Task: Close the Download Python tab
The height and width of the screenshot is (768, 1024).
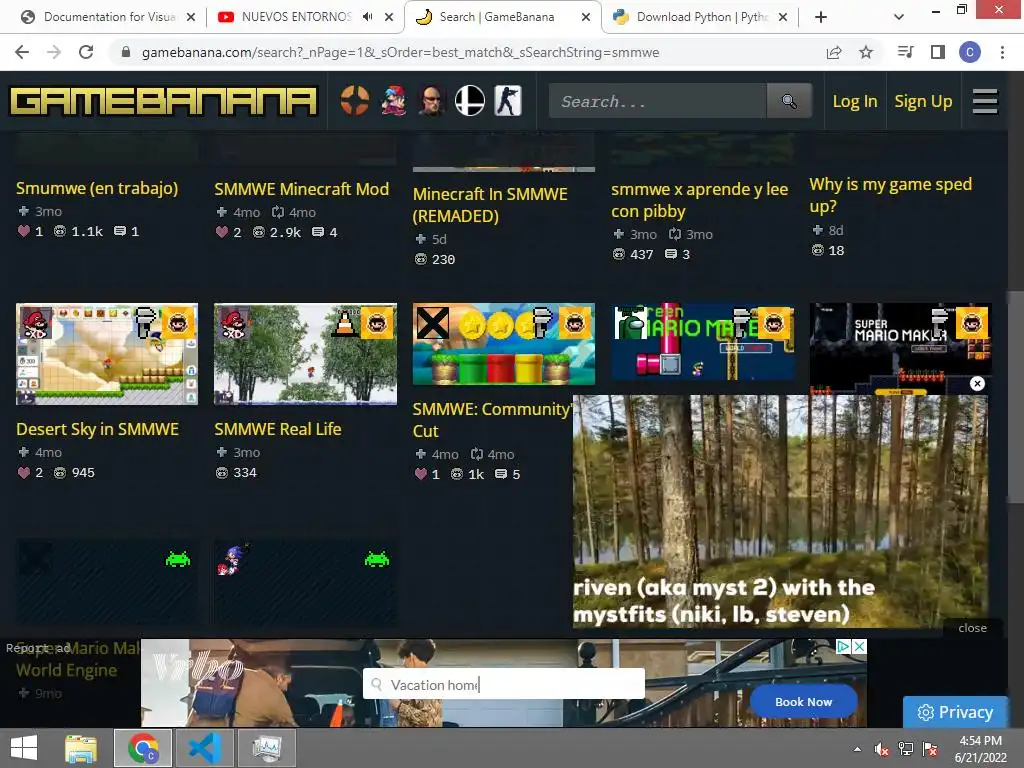Action: point(783,17)
